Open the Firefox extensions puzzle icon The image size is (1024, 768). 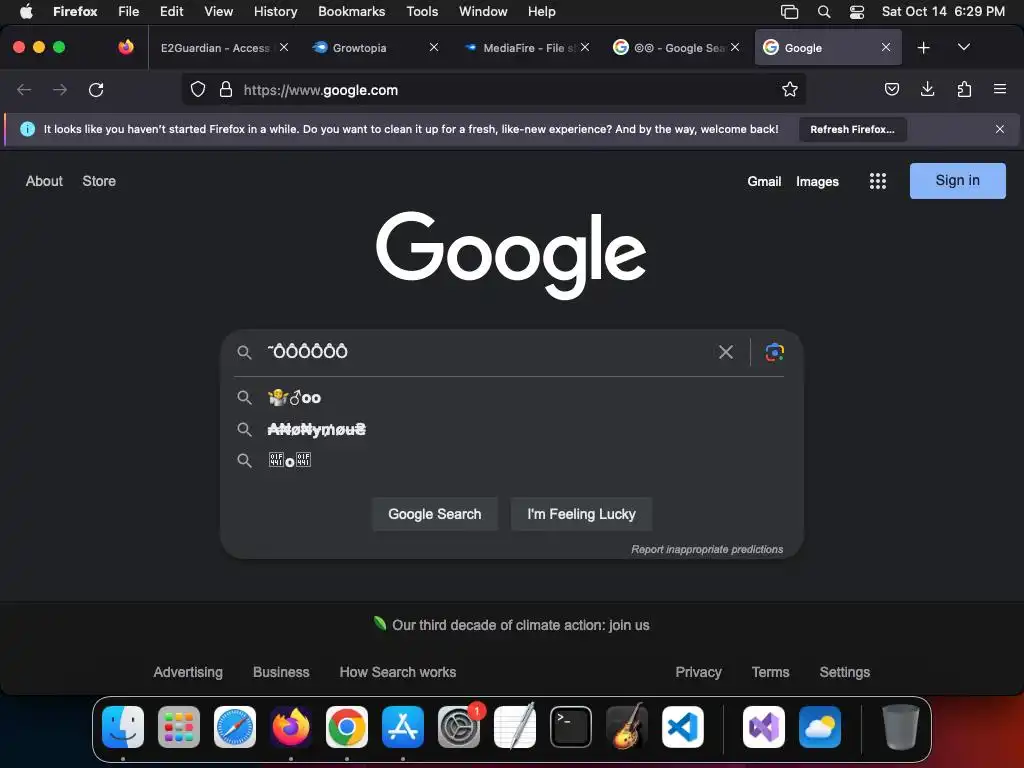click(x=964, y=89)
